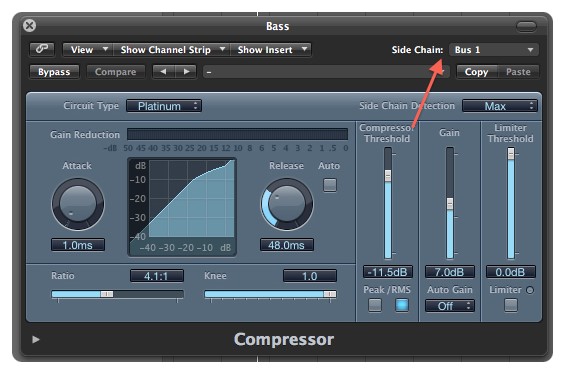Click the compression curve graph

click(182, 207)
